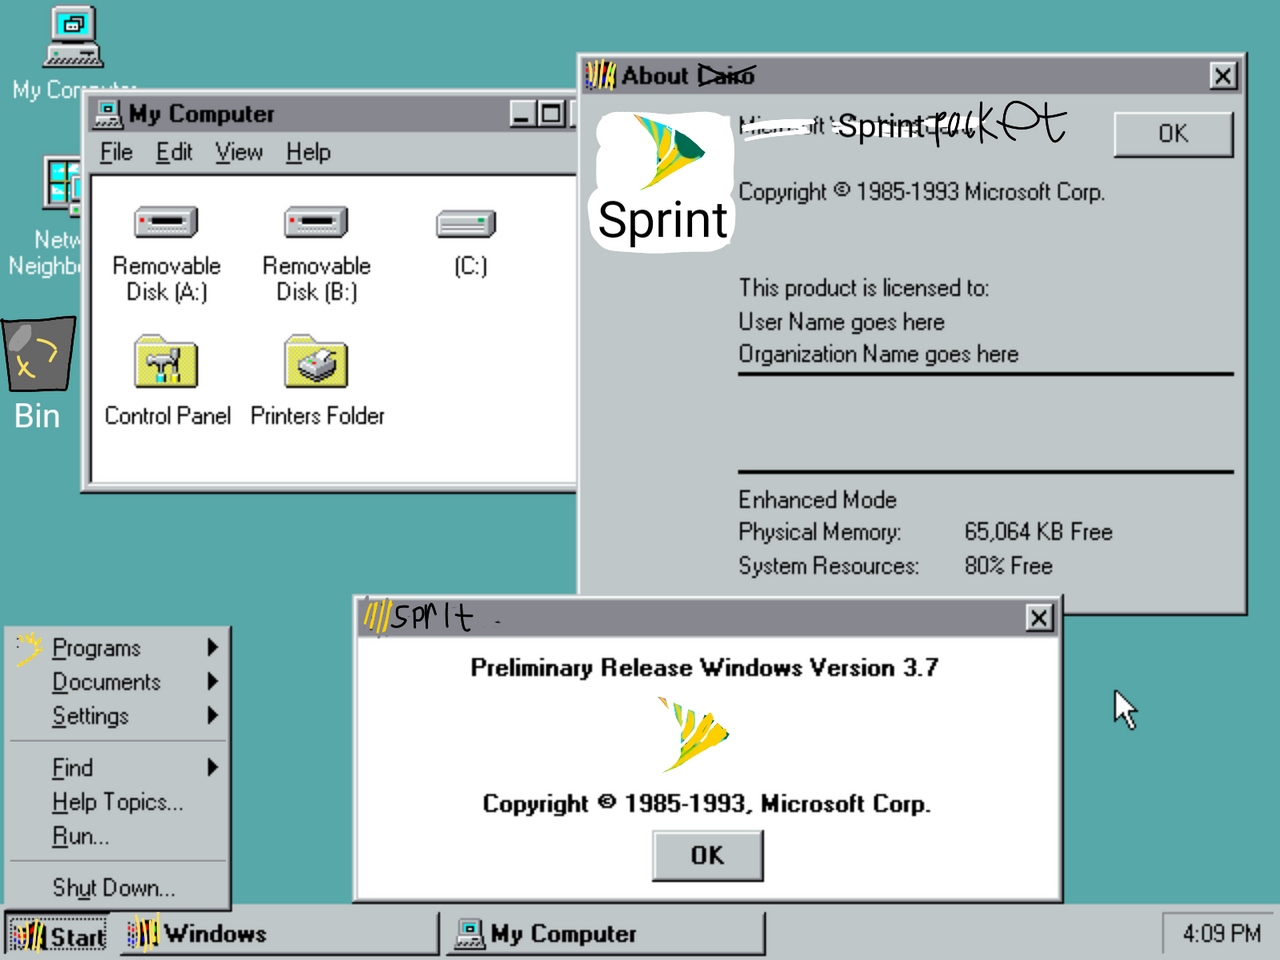Open the File menu in My Computer
This screenshot has height=960, width=1280.
[116, 152]
